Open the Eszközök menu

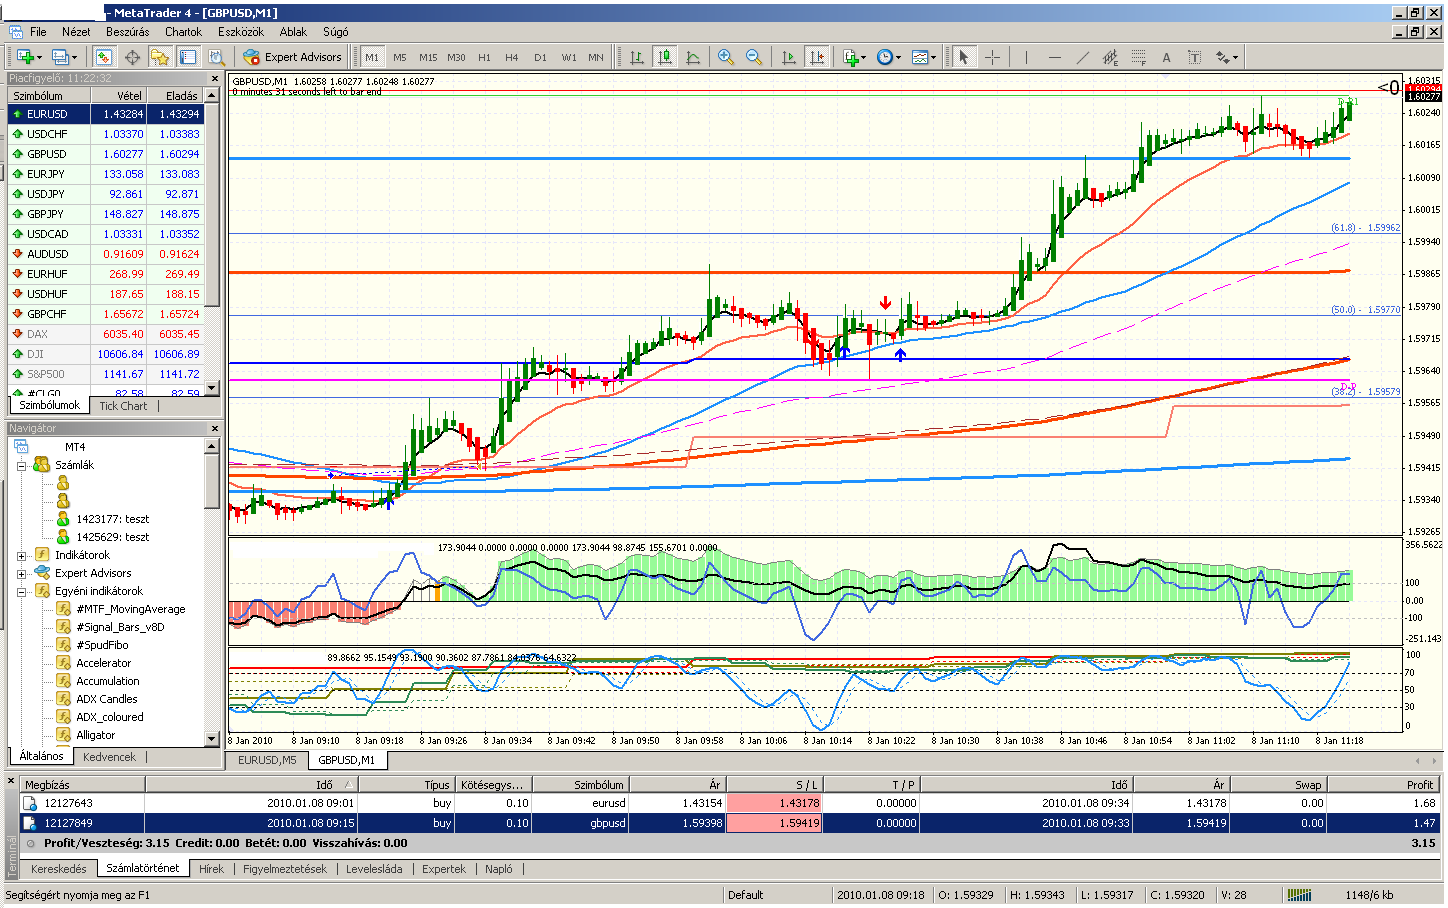tap(241, 32)
